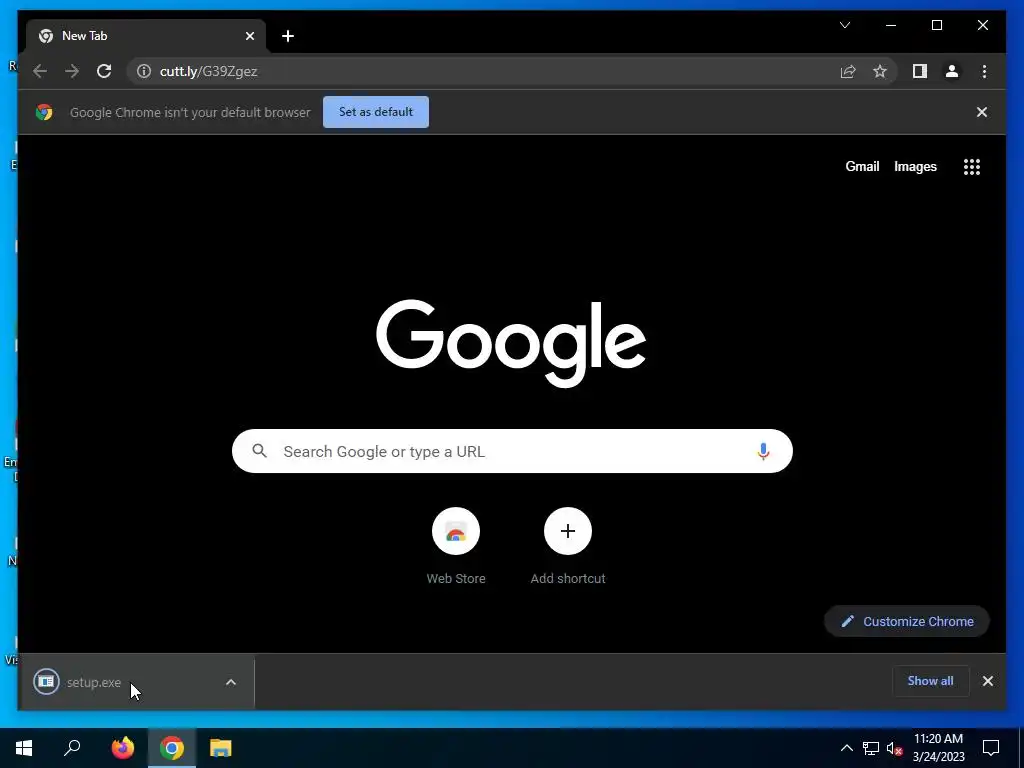Dismiss the default browser infobar
The image size is (1024, 768).
982,112
